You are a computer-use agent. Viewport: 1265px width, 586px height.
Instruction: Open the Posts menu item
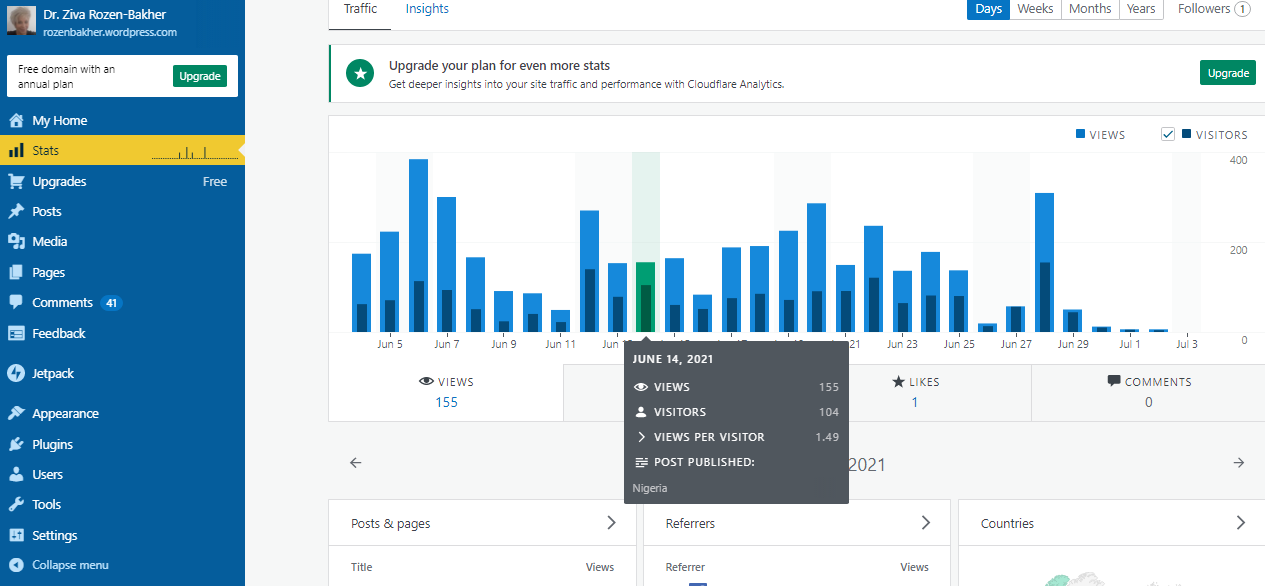point(122,211)
